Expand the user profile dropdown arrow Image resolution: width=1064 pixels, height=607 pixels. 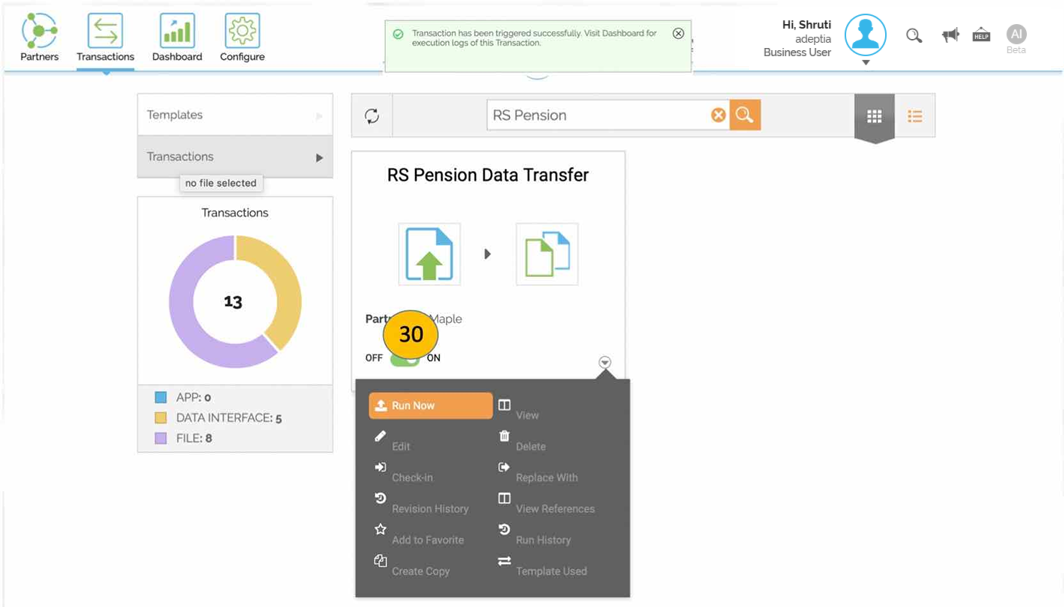pyautogui.click(x=866, y=62)
